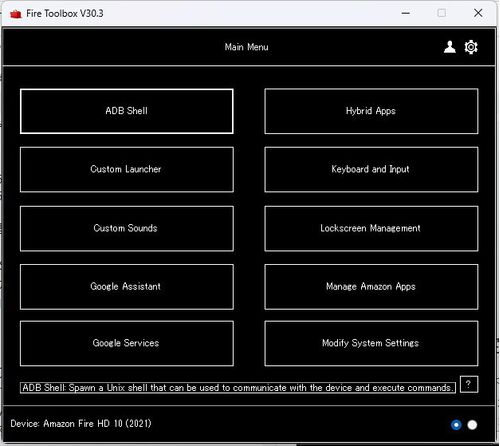The height and width of the screenshot is (446, 500).
Task: Click the question mark help button
Action: (x=469, y=384)
